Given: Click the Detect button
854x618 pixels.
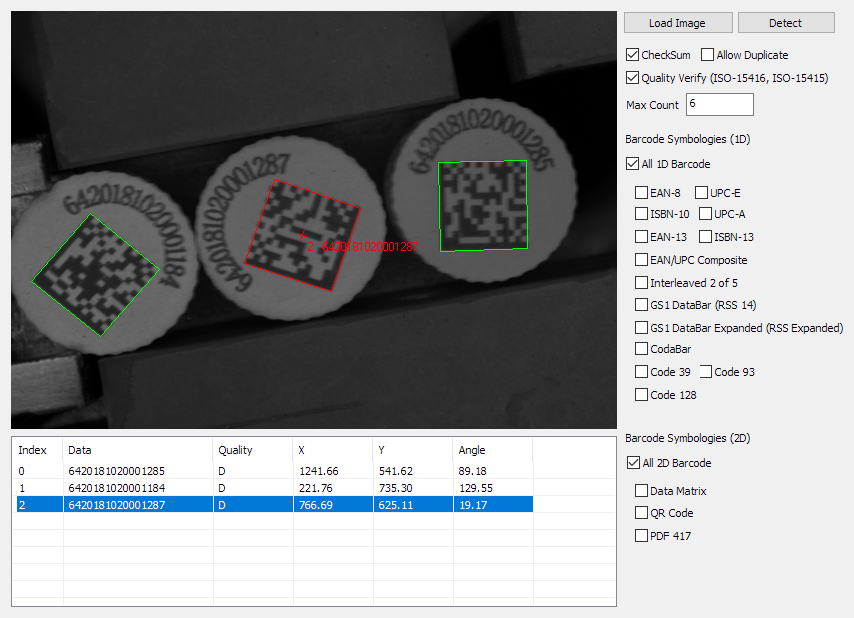Looking at the screenshot, I should (x=785, y=23).
